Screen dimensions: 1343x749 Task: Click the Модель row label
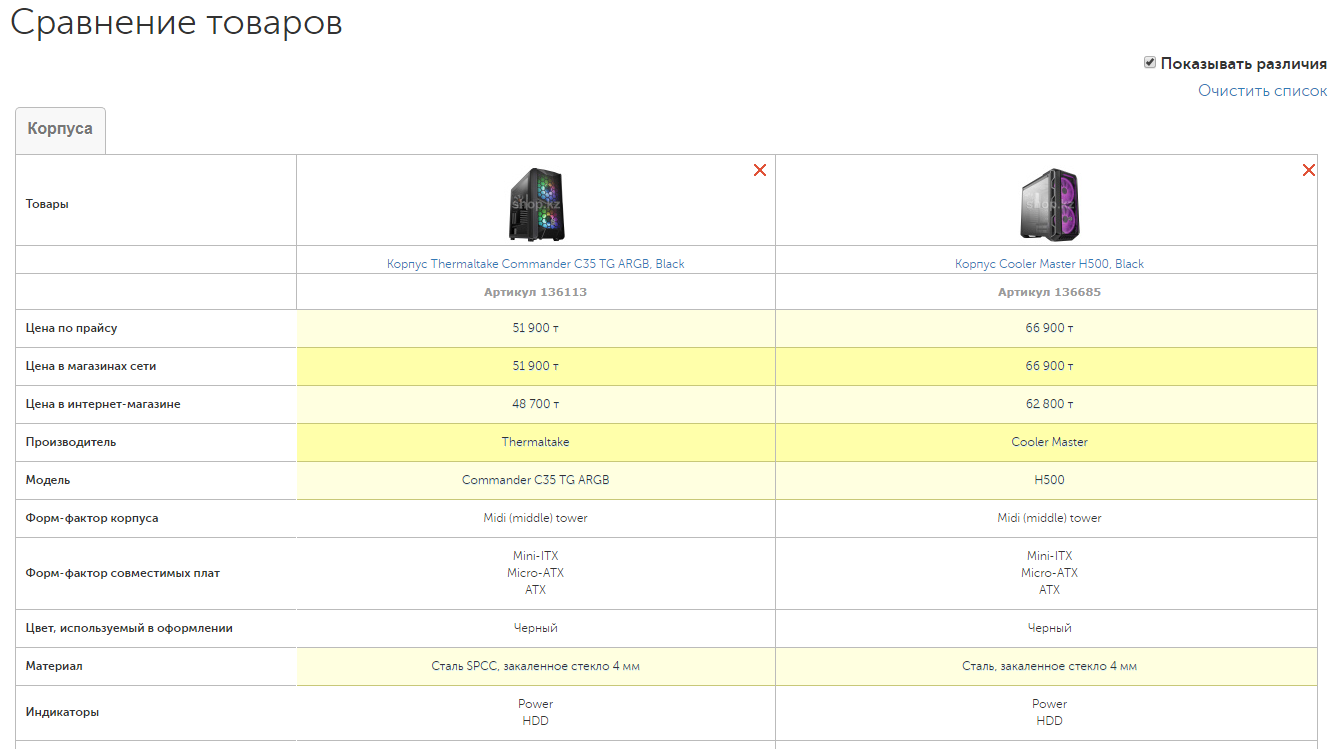[x=48, y=480]
